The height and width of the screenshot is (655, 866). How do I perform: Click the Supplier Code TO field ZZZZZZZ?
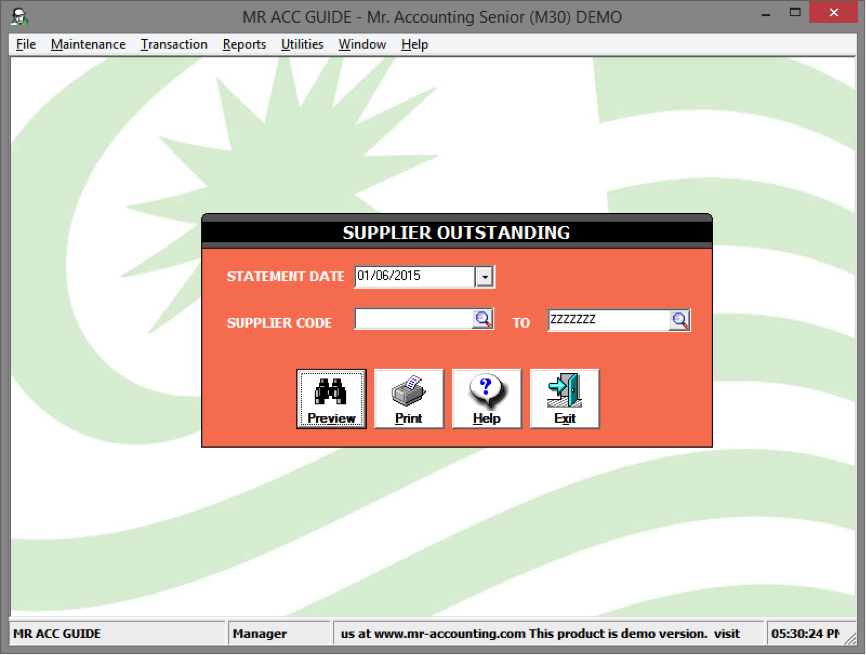(x=608, y=320)
